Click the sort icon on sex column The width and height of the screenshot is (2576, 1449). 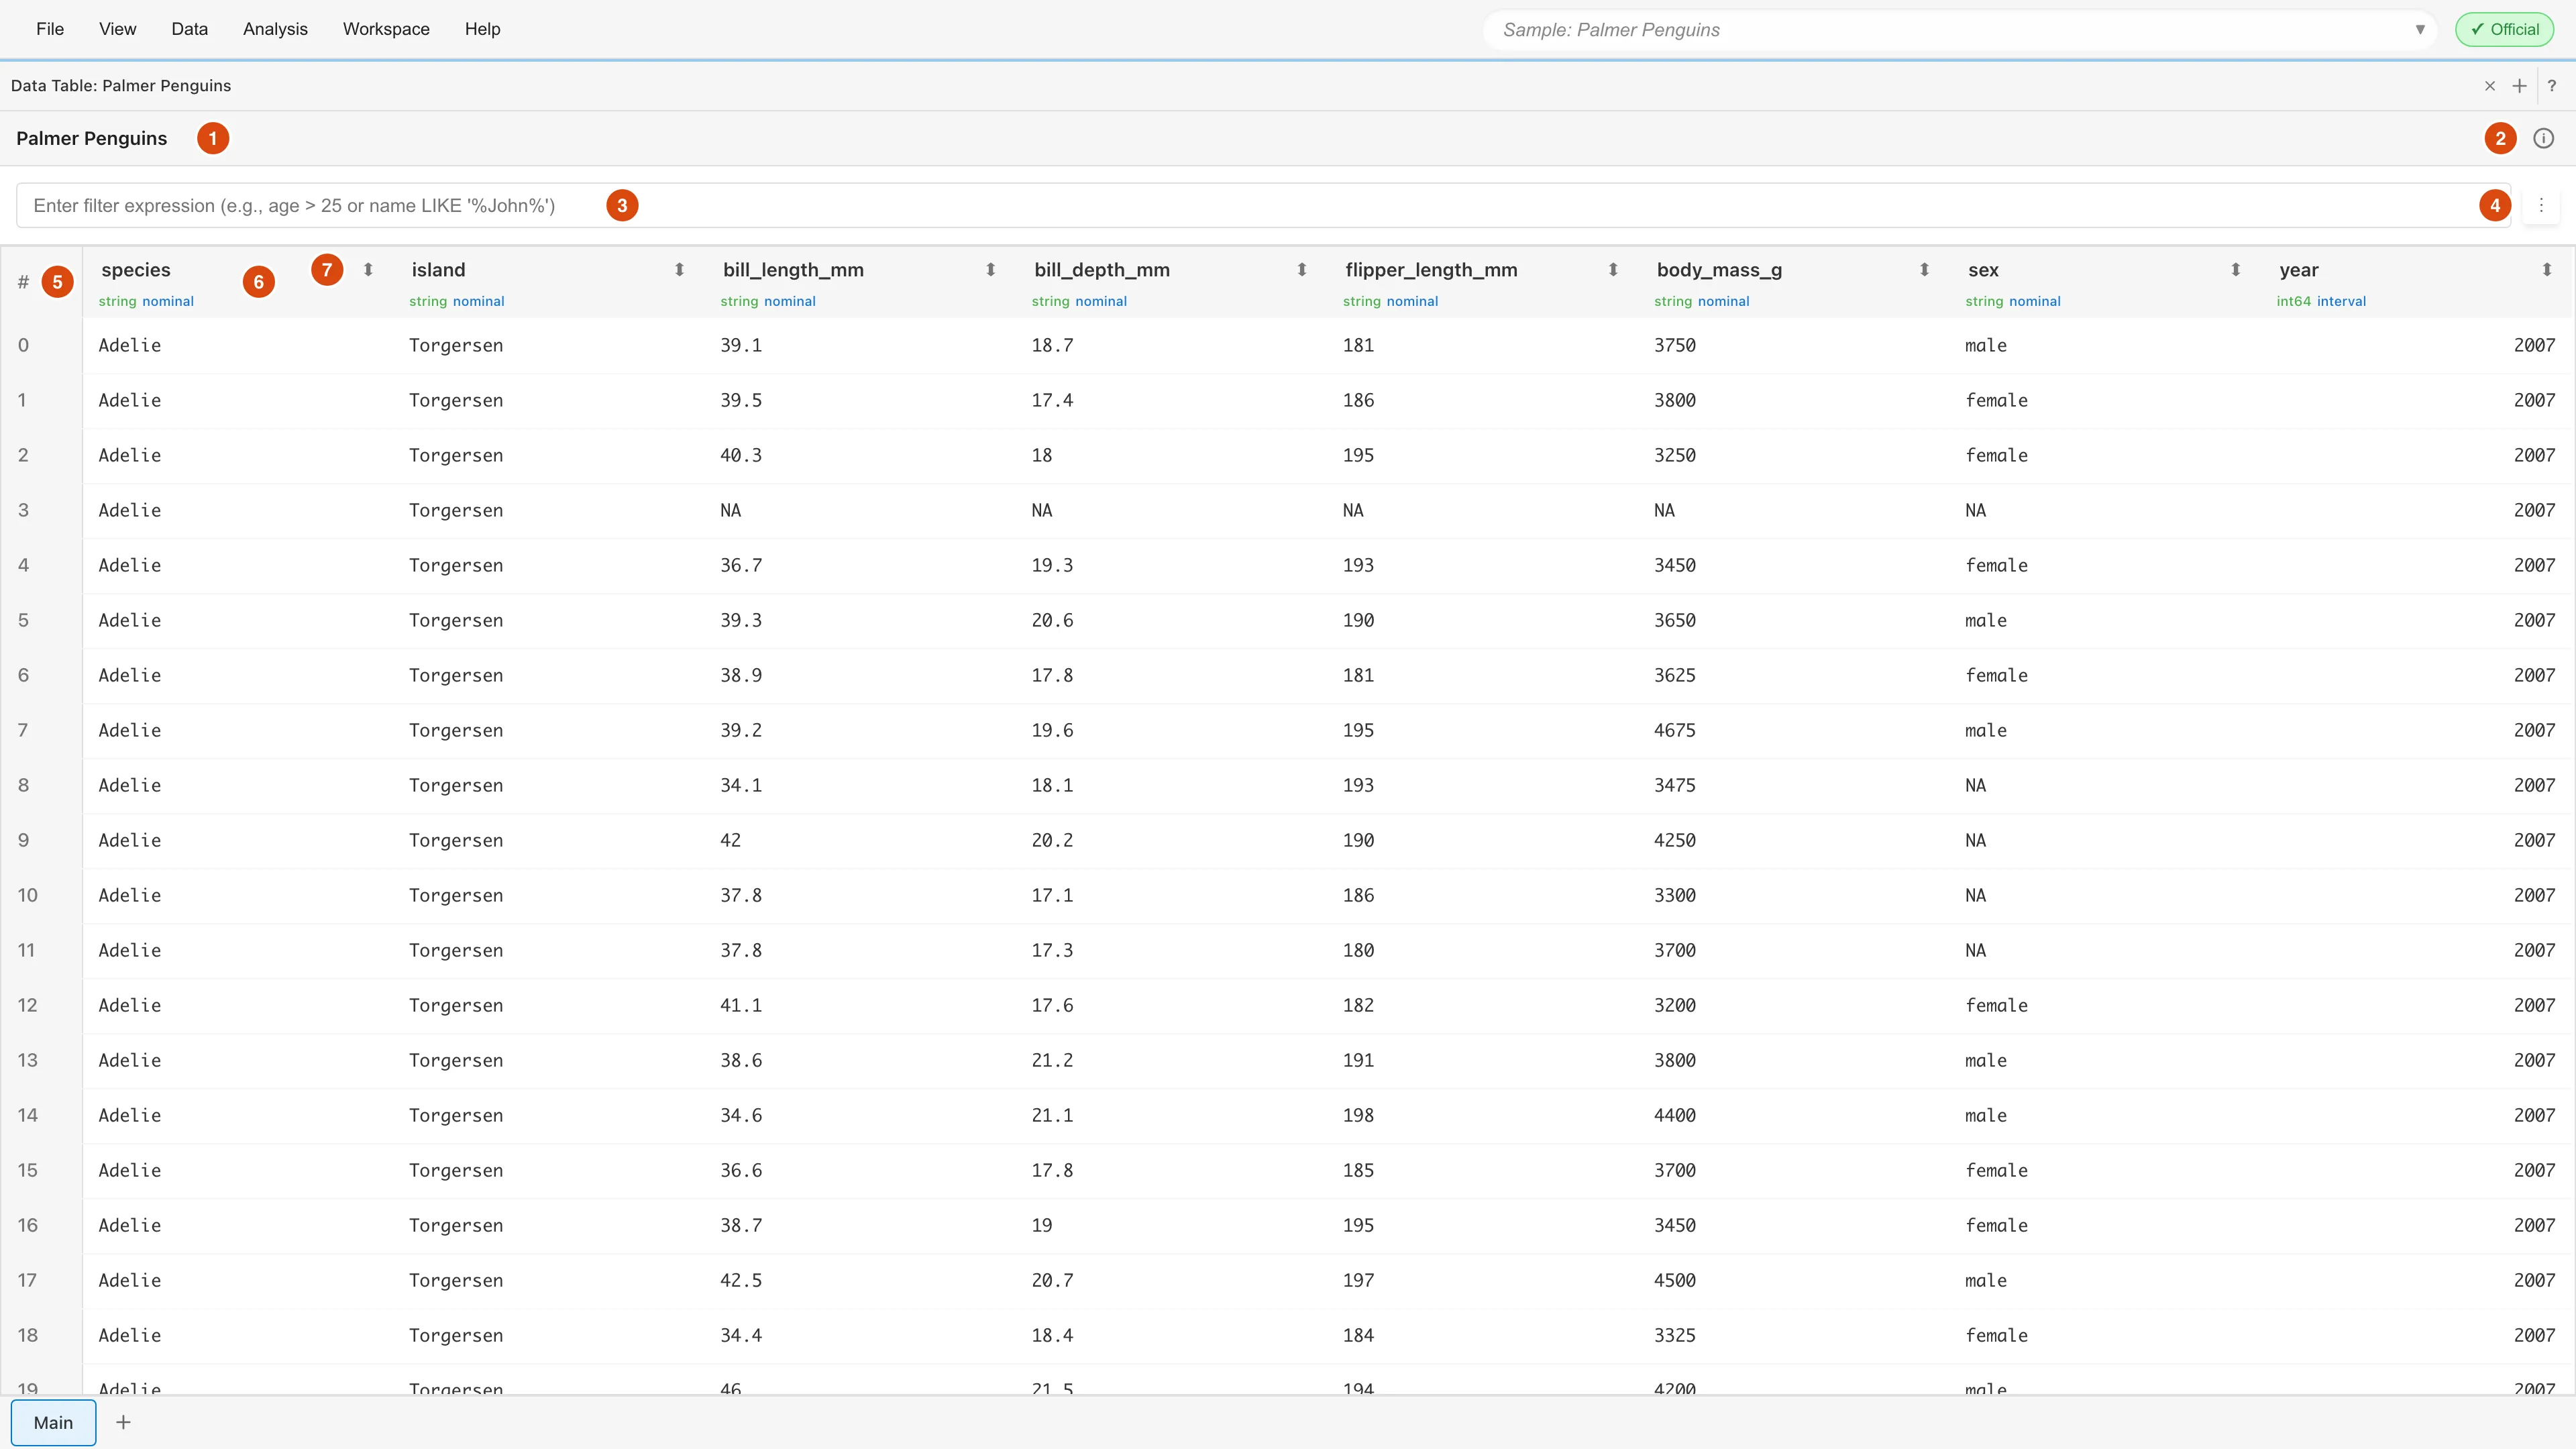(x=2235, y=270)
